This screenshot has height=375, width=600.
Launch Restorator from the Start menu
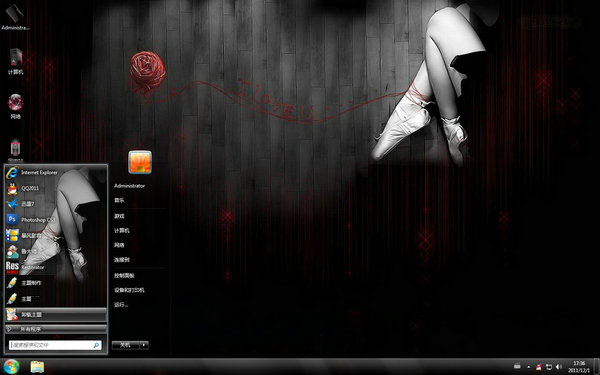[x=55, y=267]
